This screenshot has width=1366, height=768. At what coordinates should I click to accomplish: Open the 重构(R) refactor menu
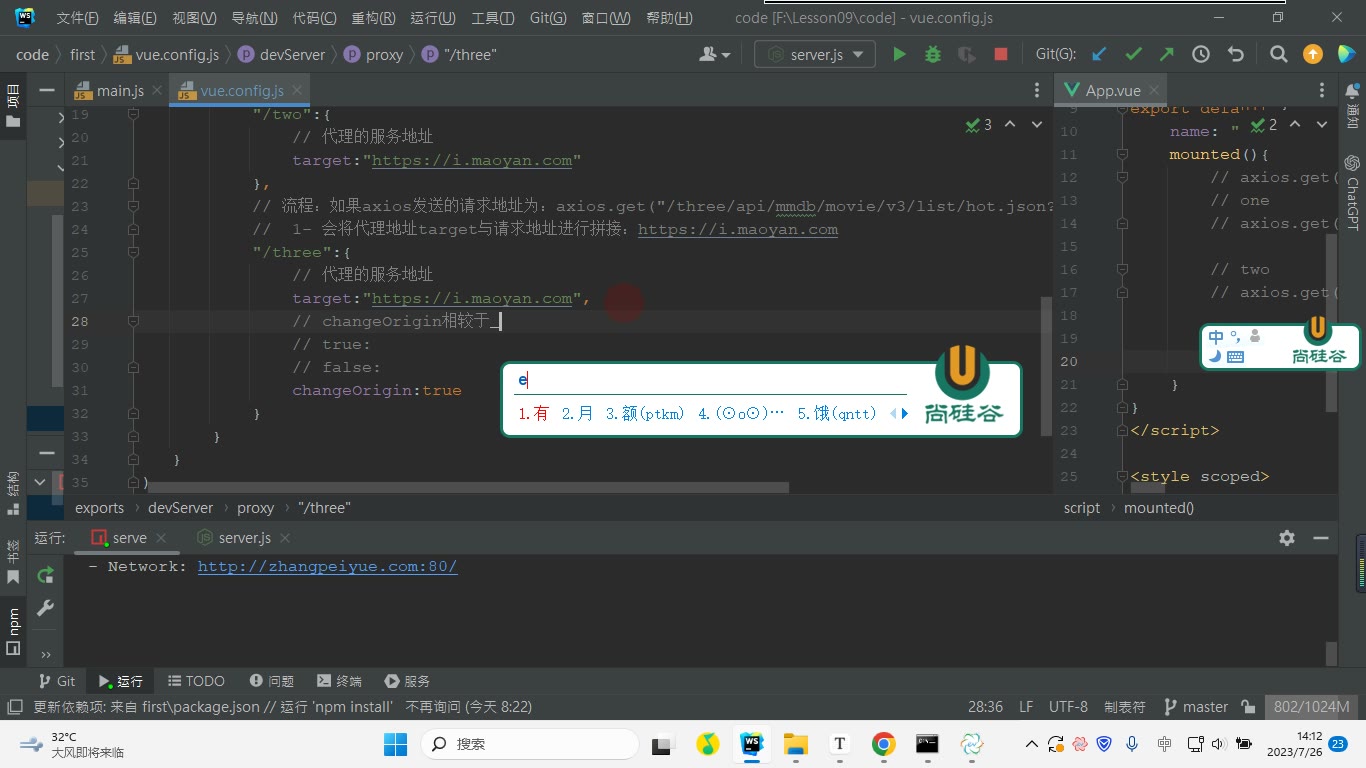click(373, 18)
